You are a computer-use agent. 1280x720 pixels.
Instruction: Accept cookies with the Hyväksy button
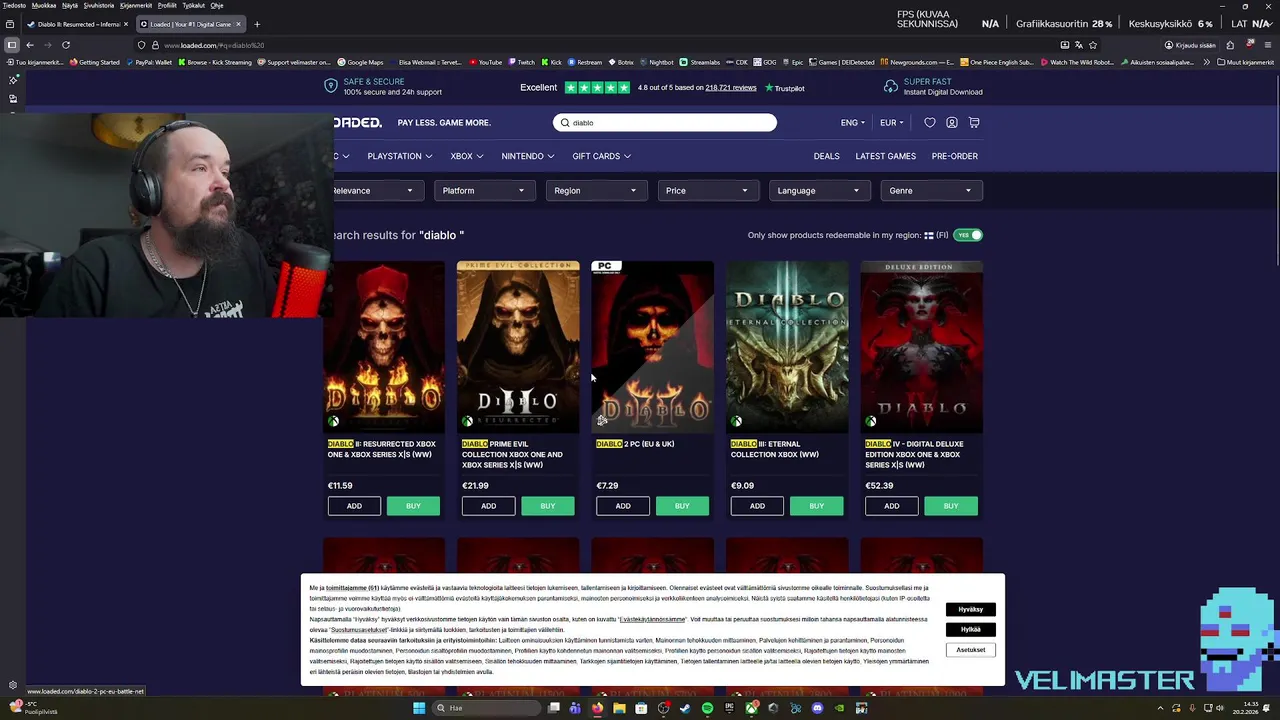[970, 609]
